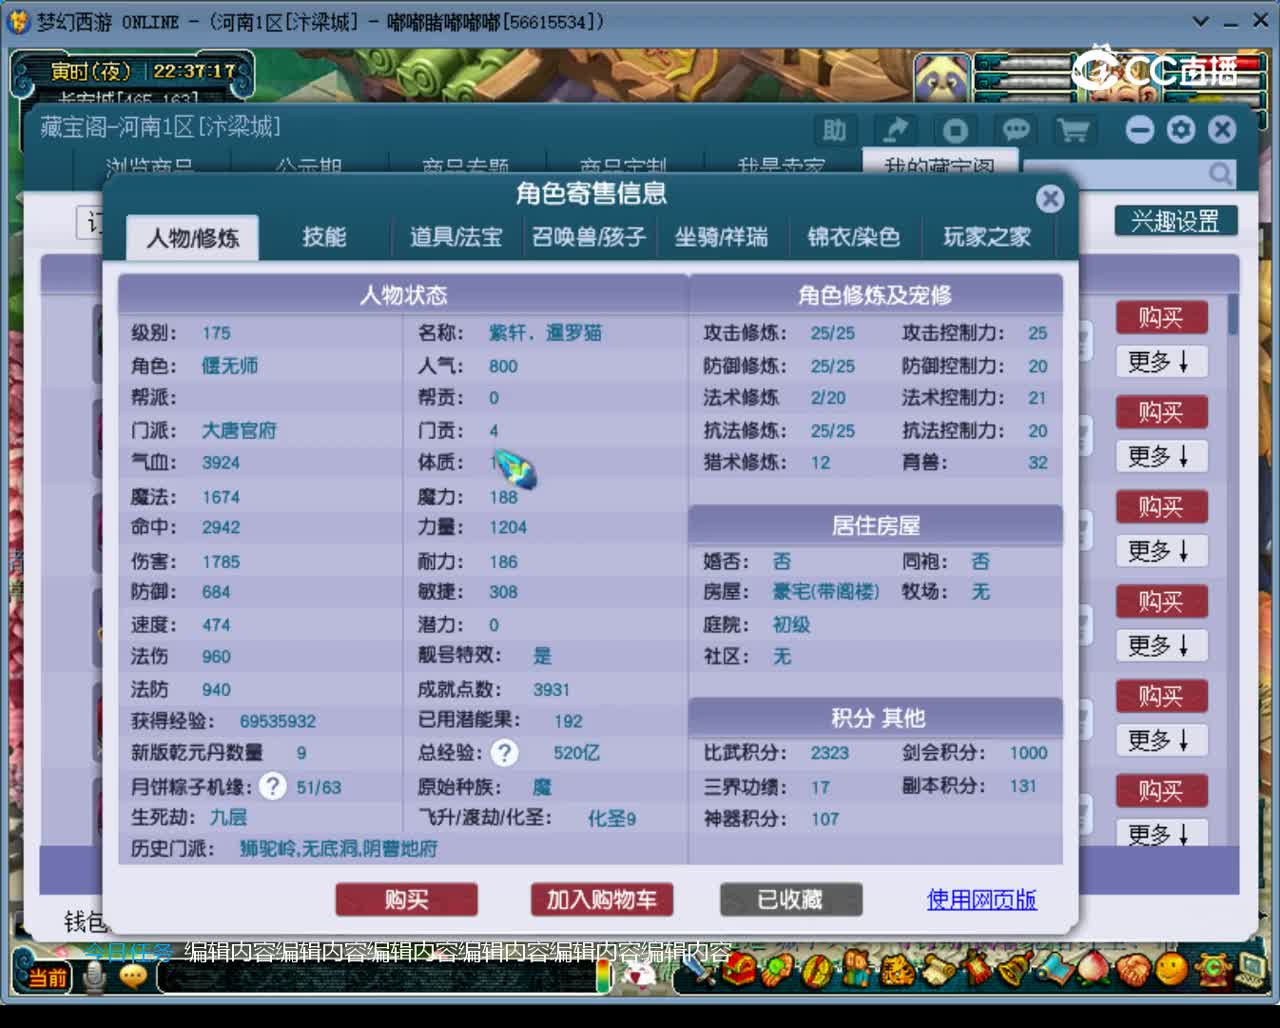Click the question mark beside 月饼粽子机缘
Viewport: 1280px width, 1028px height.
coord(272,786)
